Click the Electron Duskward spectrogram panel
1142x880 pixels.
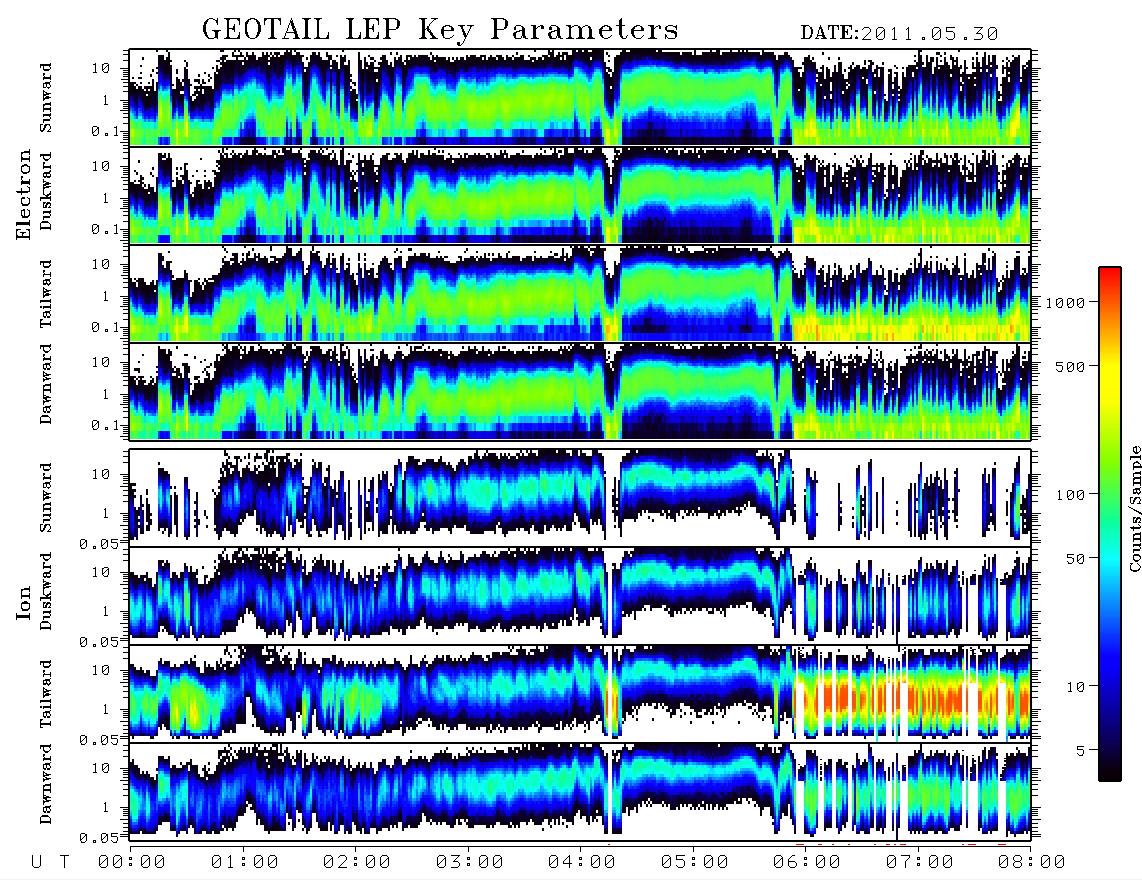tap(580, 195)
